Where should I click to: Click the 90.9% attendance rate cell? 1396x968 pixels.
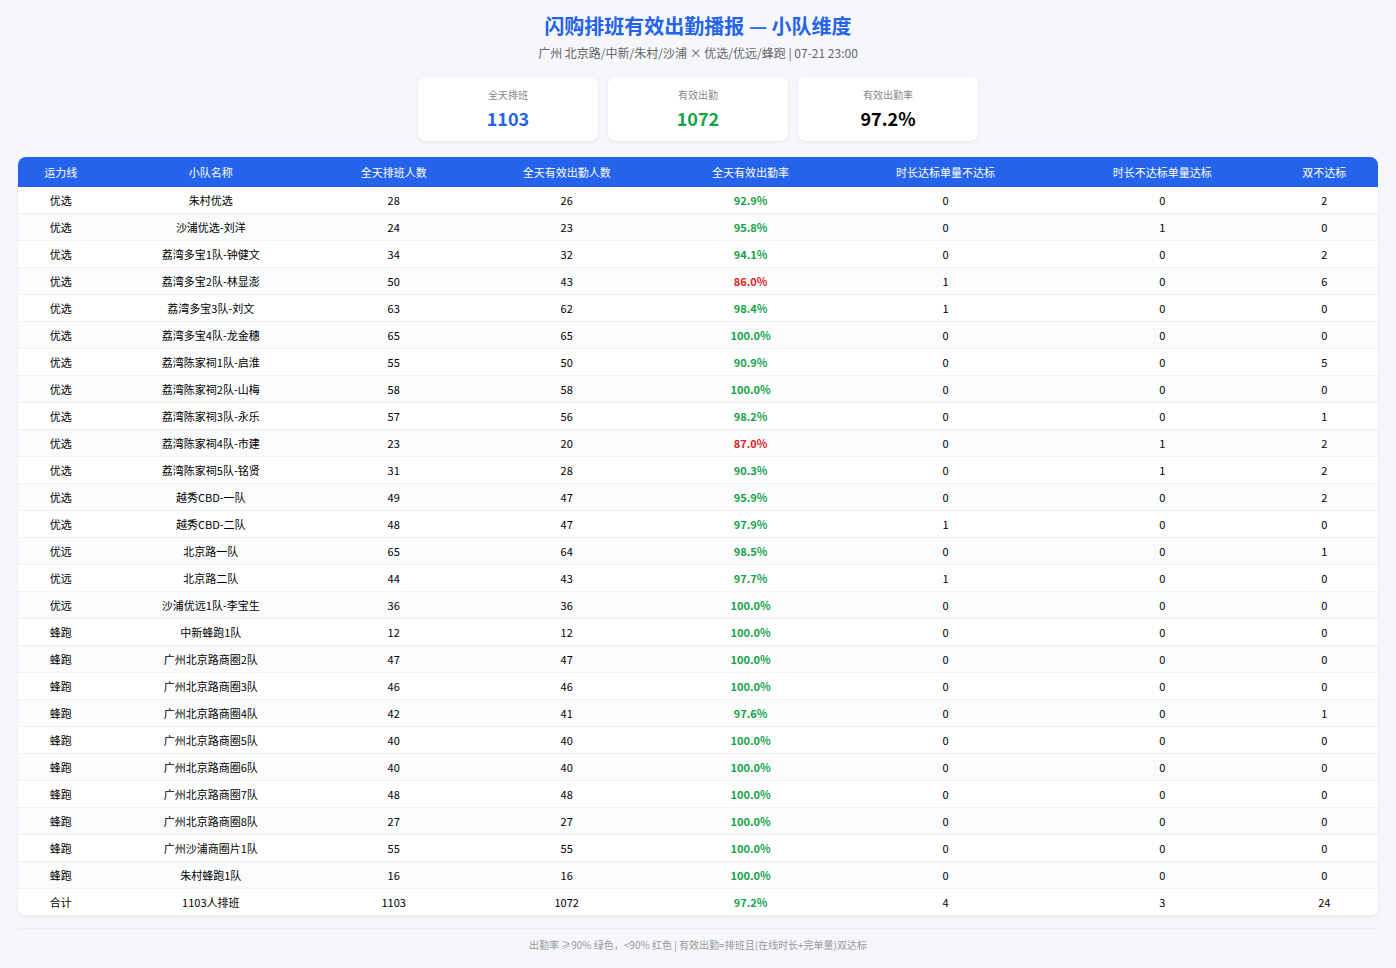pyautogui.click(x=751, y=363)
